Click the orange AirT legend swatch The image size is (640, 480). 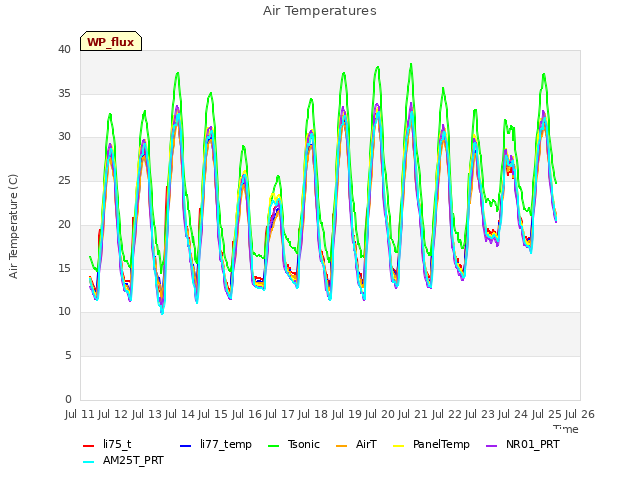pyautogui.click(x=341, y=445)
